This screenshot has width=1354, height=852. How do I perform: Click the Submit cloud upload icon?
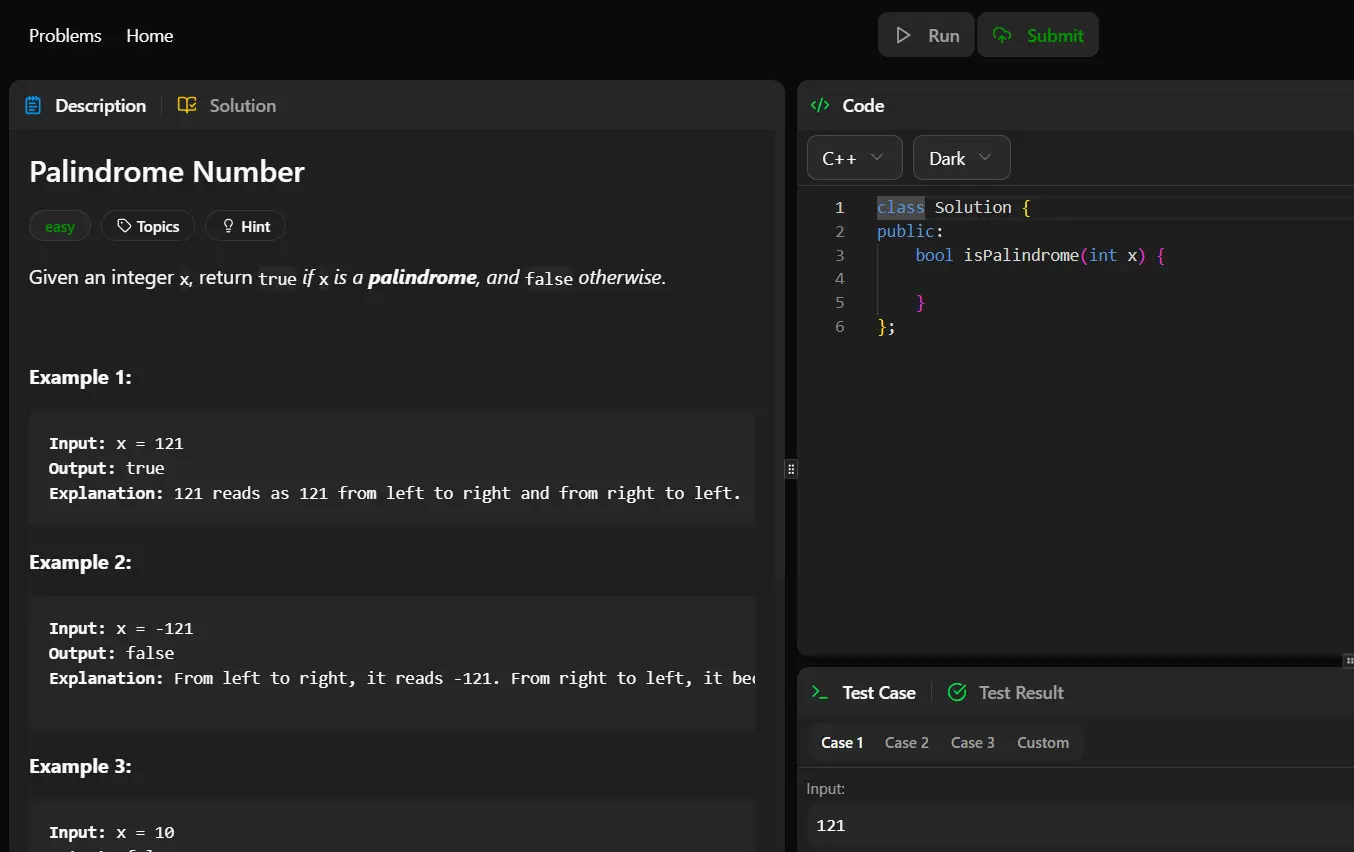1002,35
